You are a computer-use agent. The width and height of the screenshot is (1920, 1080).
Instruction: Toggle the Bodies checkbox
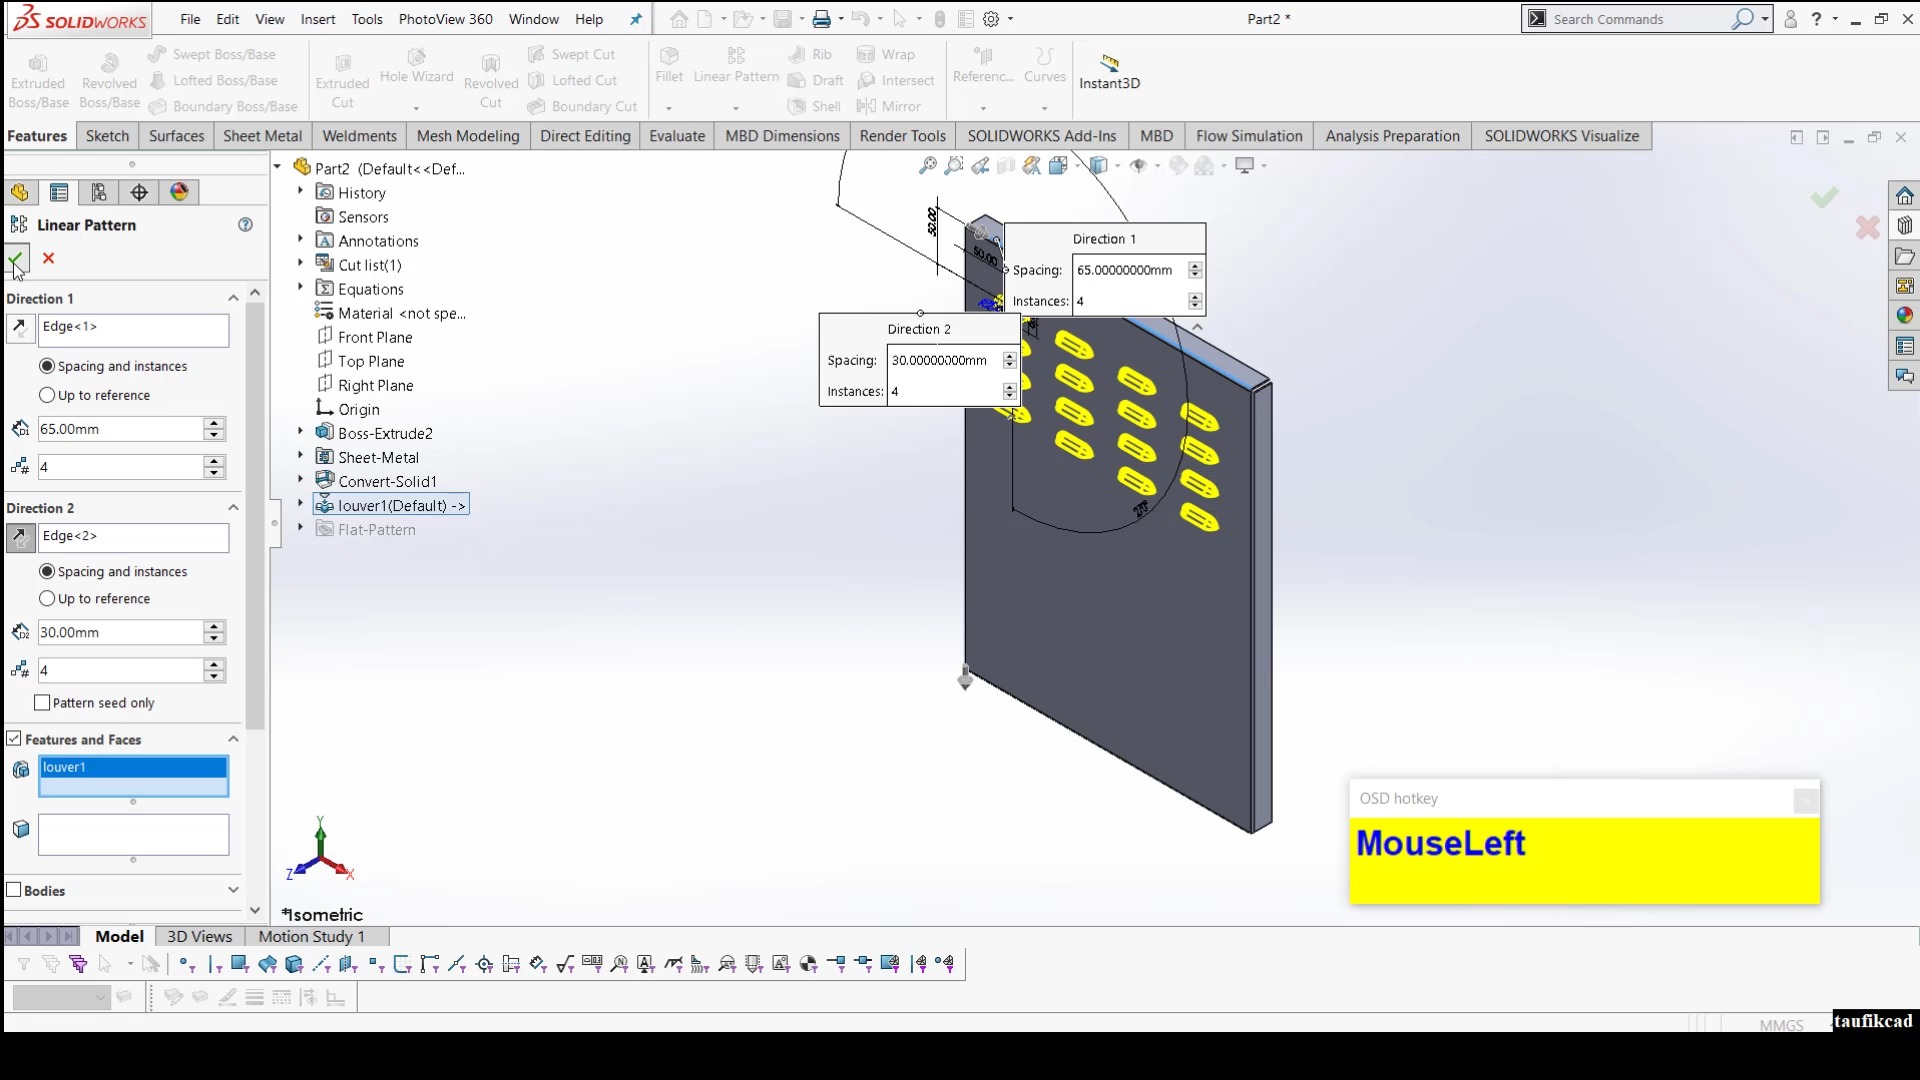(14, 890)
